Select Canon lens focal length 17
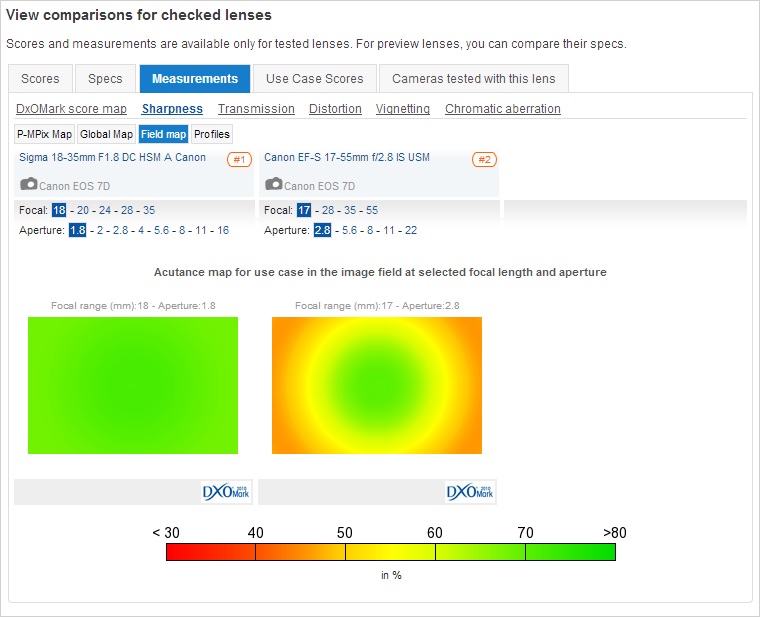Viewport: 760px width, 617px height. click(x=304, y=210)
